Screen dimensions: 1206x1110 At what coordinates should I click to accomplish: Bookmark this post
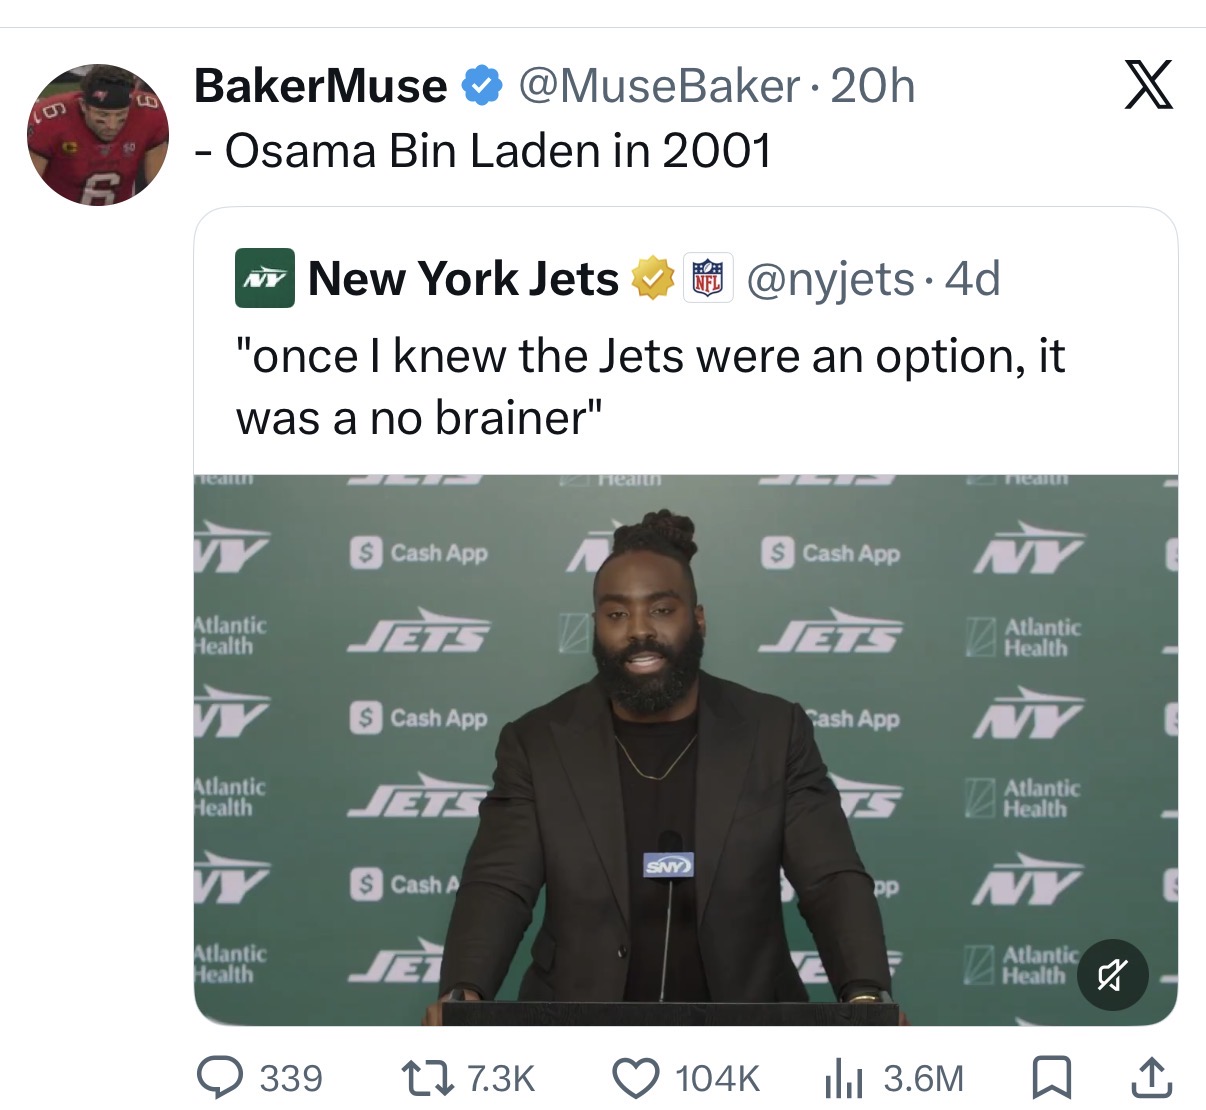pos(1051,1077)
